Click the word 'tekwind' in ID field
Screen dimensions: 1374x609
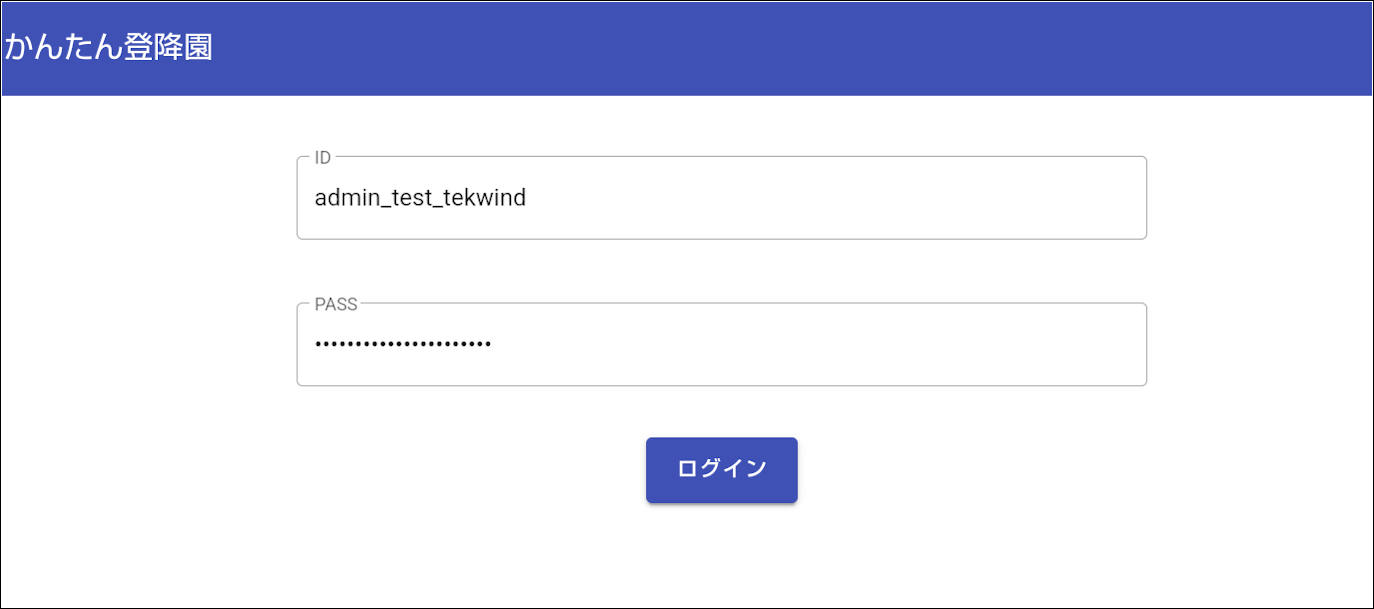(490, 198)
